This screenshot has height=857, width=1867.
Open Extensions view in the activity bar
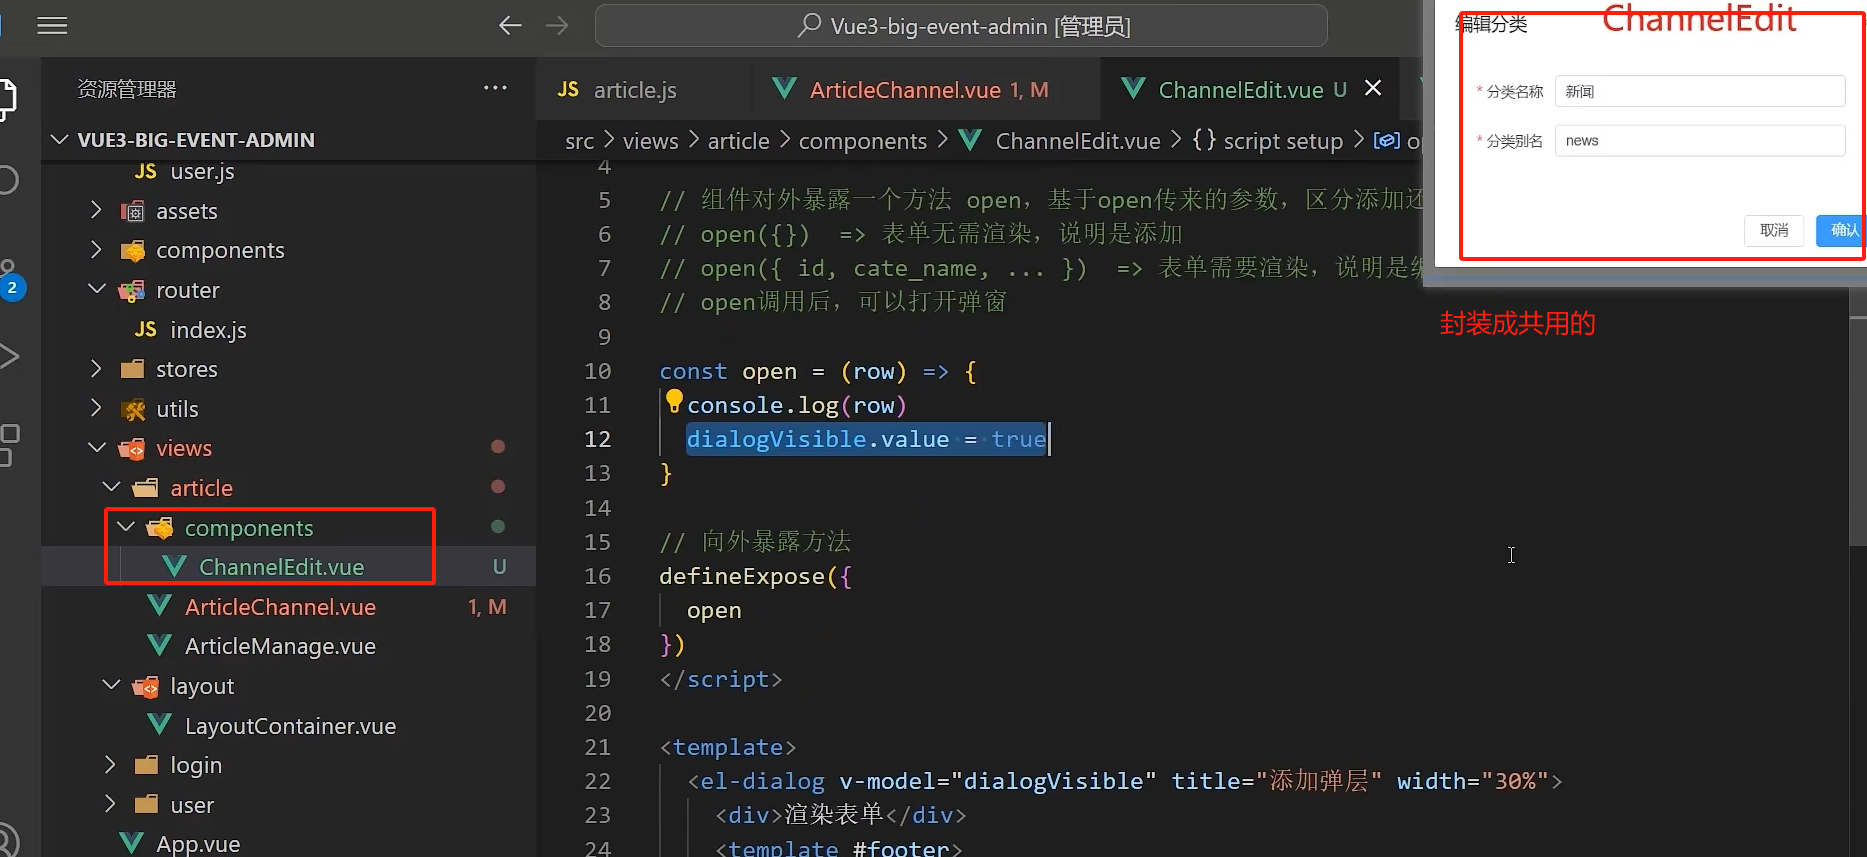(x=9, y=445)
